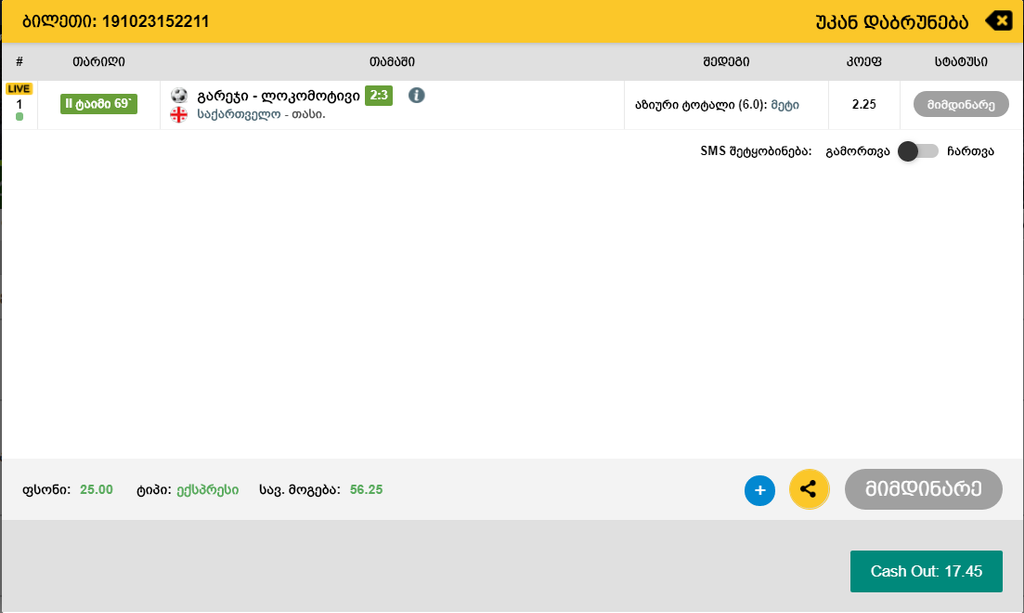This screenshot has height=613, width=1024.
Task: Click the შედეგი column header
Action: tap(726, 61)
